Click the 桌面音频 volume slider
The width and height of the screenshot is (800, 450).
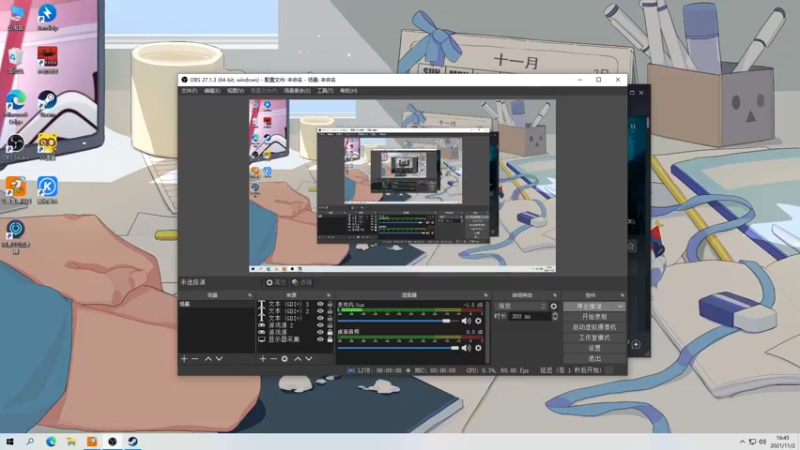398,348
